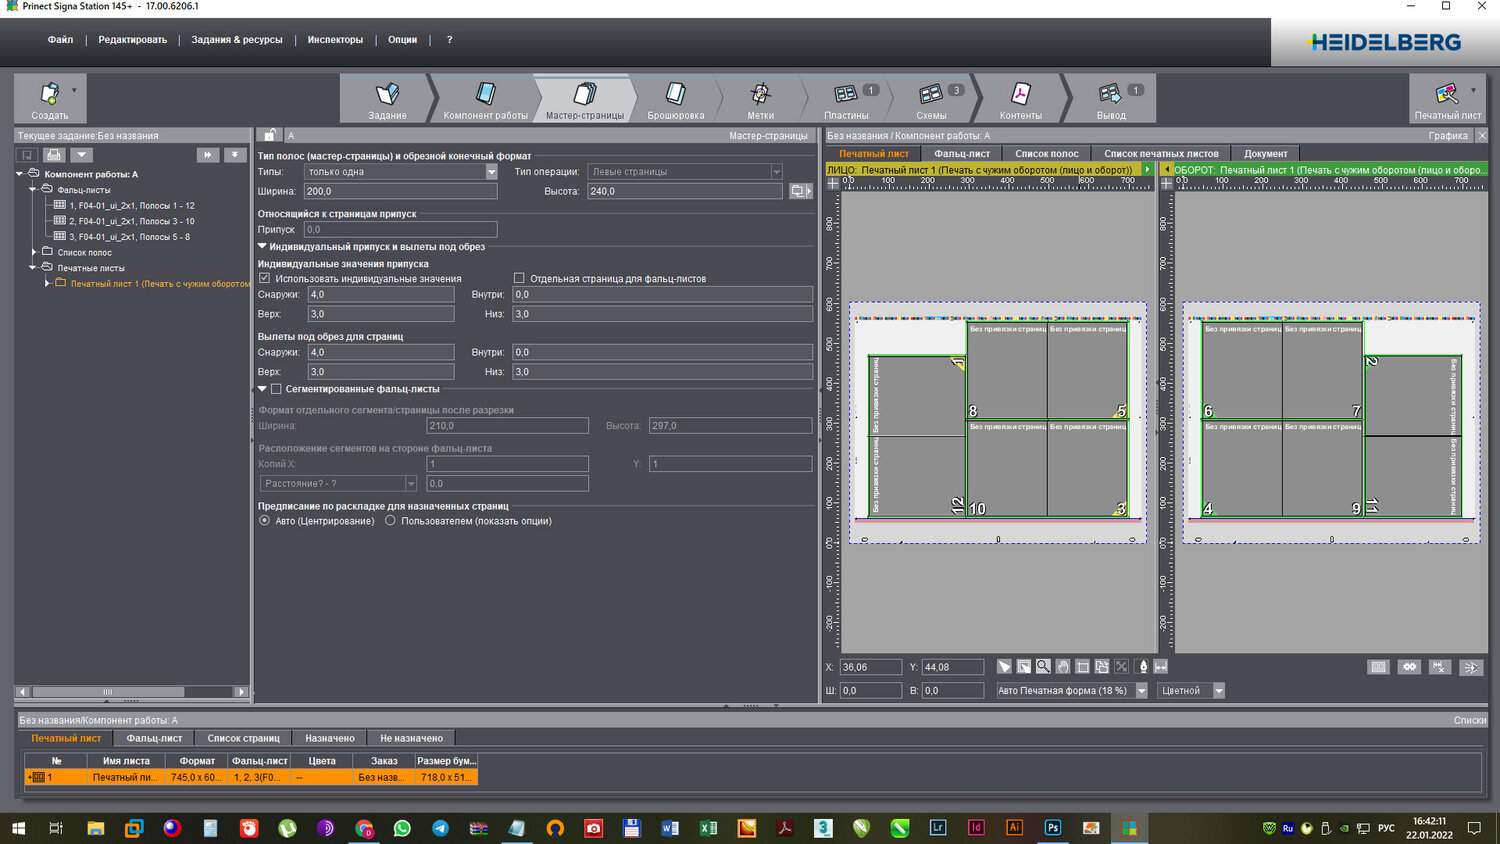1500x844 pixels.
Task: Uncheck Использовать индивидуальные значения
Action: coord(265,279)
